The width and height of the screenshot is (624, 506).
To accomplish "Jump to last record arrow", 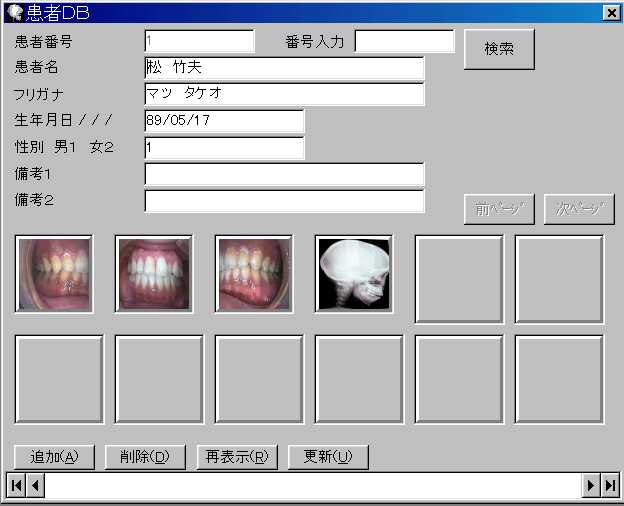I will click(x=609, y=485).
